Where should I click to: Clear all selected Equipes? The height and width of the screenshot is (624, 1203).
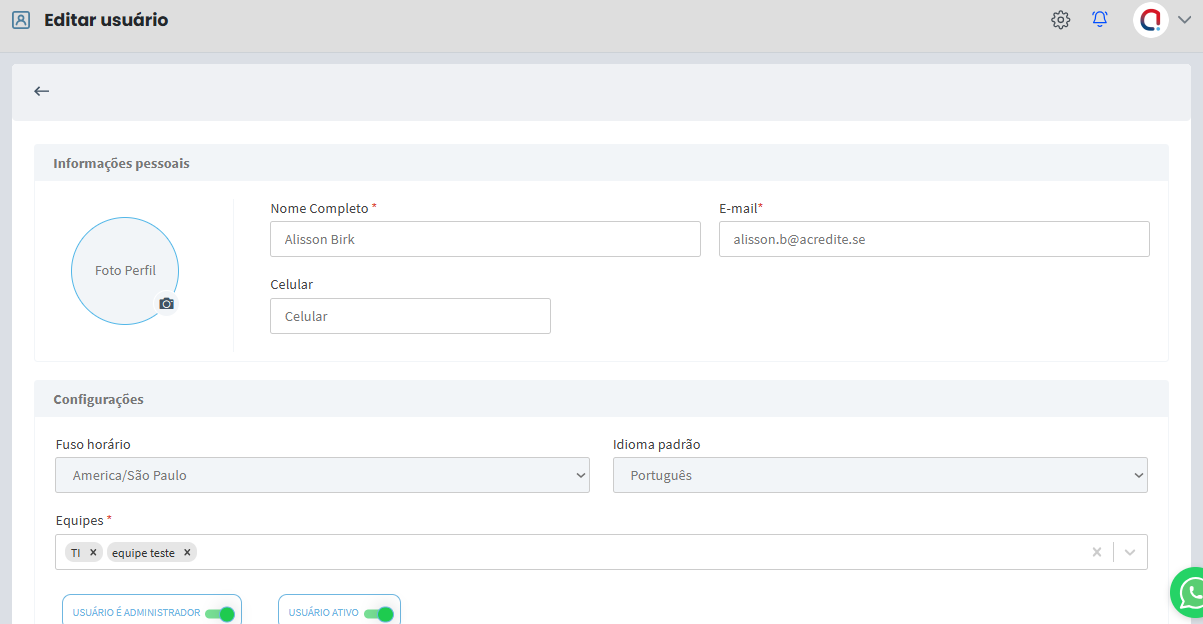point(1096,552)
